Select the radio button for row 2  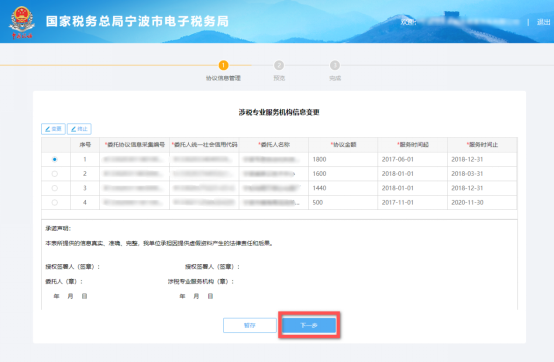pyautogui.click(x=54, y=174)
